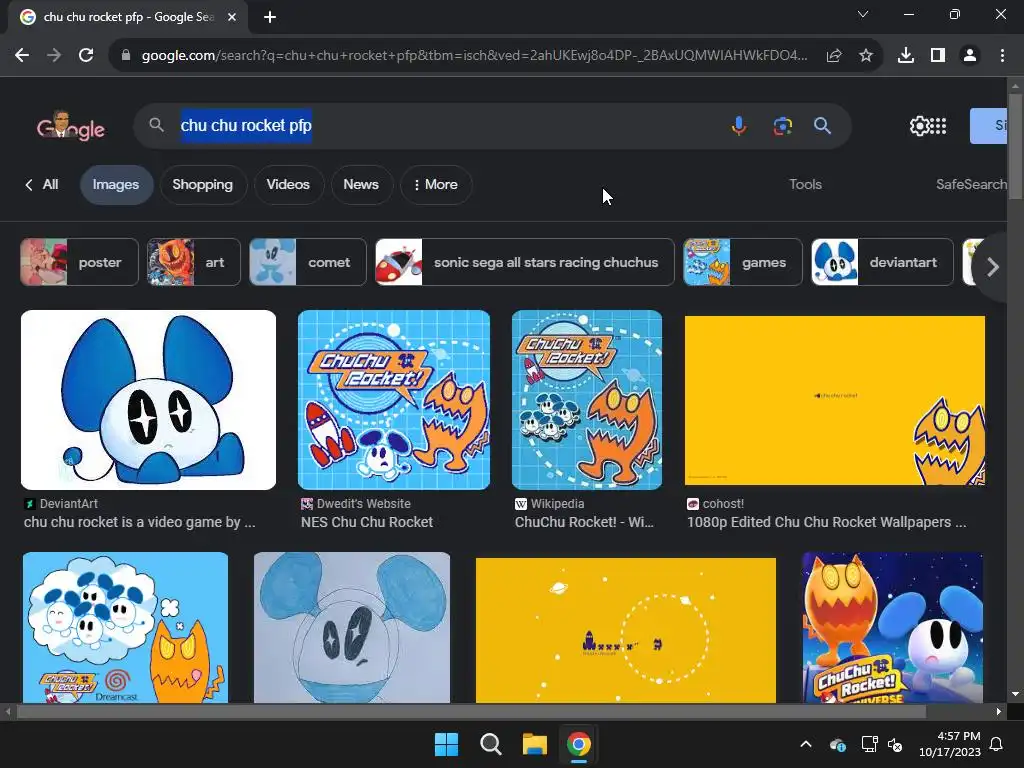Click the Sign in button
The image size is (1024, 768).
989,125
